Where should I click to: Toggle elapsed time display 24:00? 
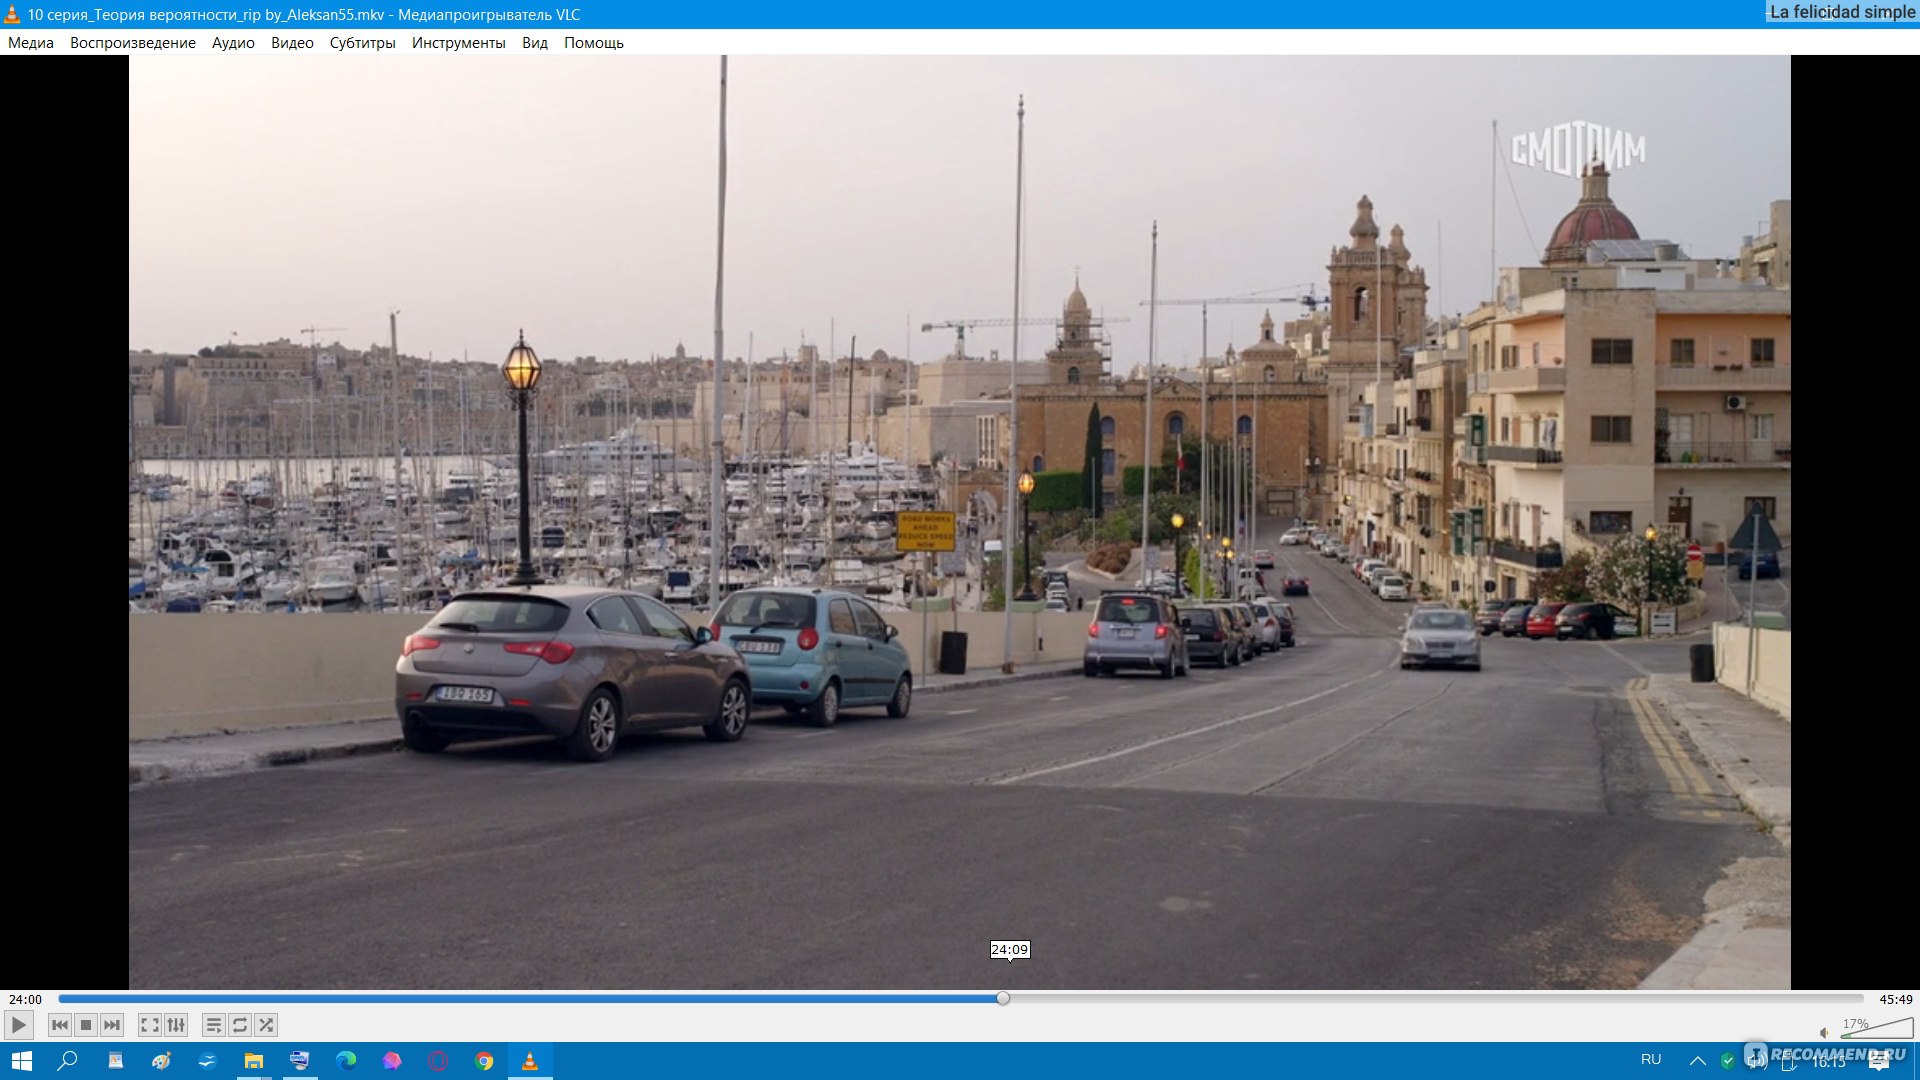coord(25,999)
